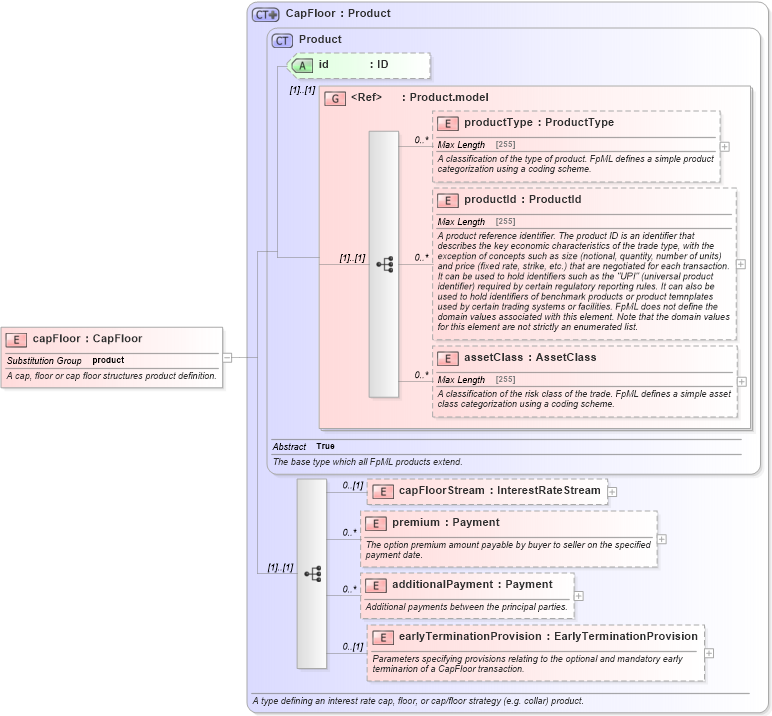This screenshot has height=716, width=772.
Task: Select the <Ref> : Product.model label
Action: click(419, 98)
